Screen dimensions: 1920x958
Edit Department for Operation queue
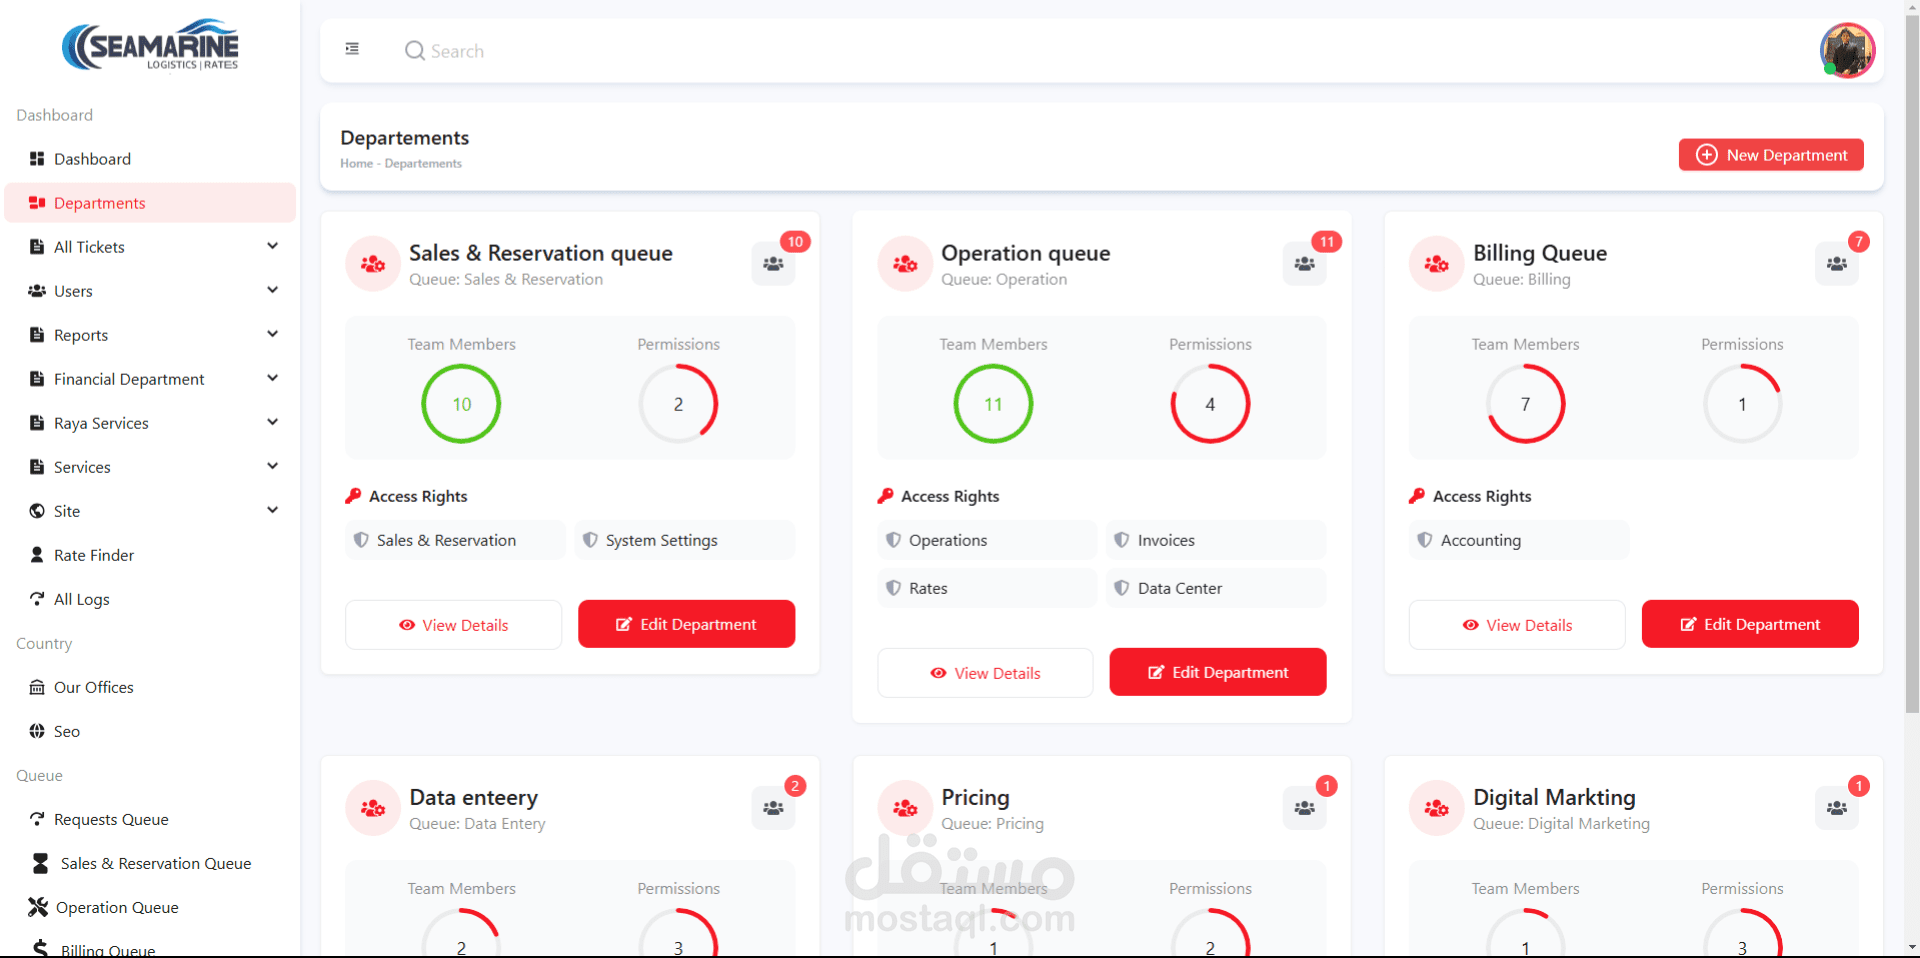[1218, 672]
